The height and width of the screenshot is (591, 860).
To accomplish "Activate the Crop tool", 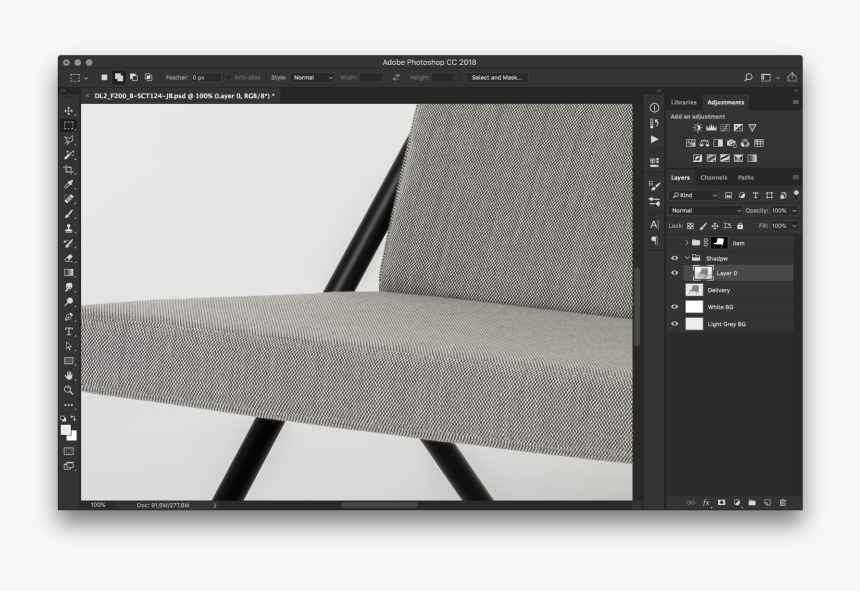I will [66, 170].
